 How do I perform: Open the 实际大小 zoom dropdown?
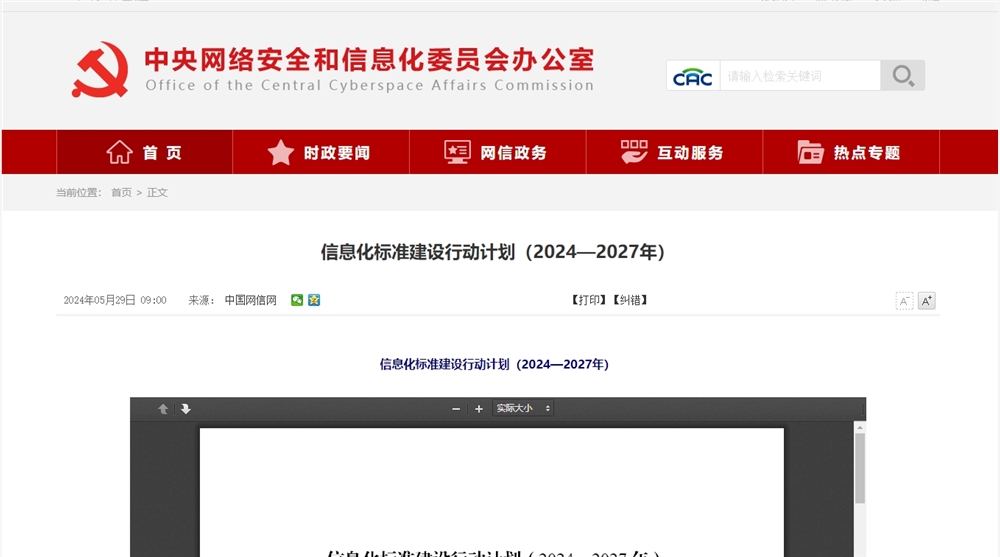(523, 409)
